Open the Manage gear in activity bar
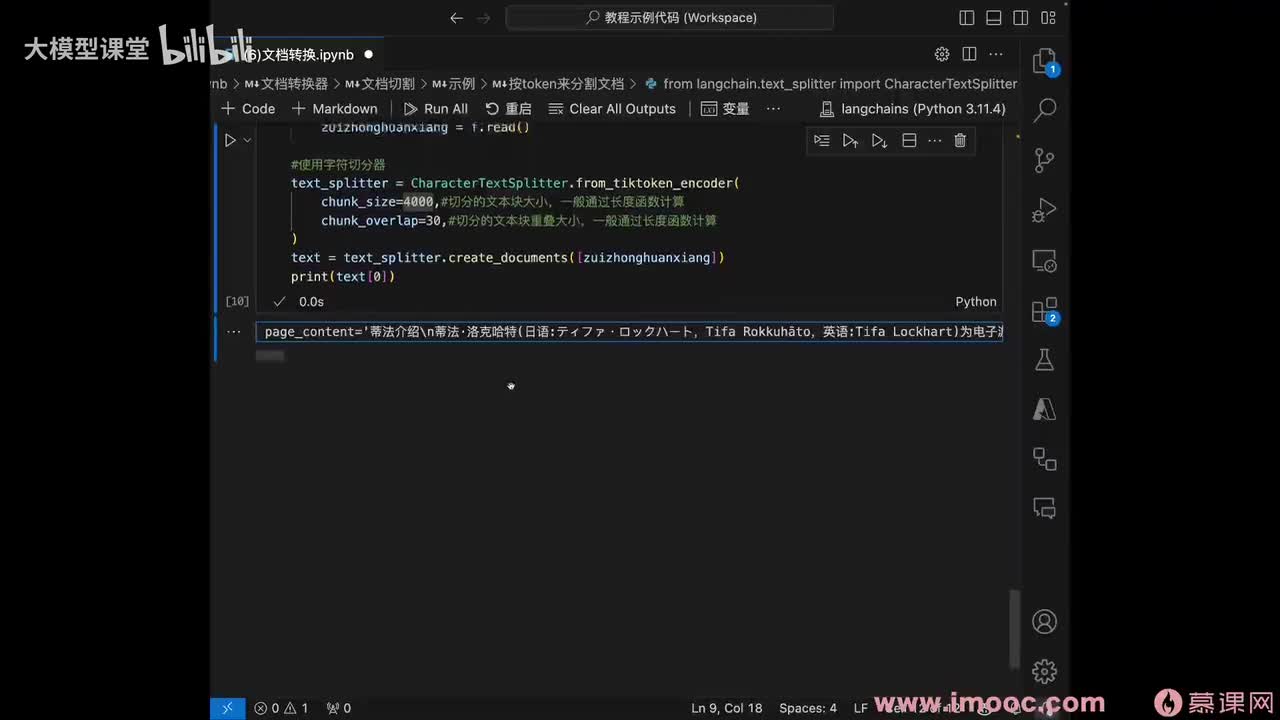This screenshot has height=720, width=1280. [1044, 671]
